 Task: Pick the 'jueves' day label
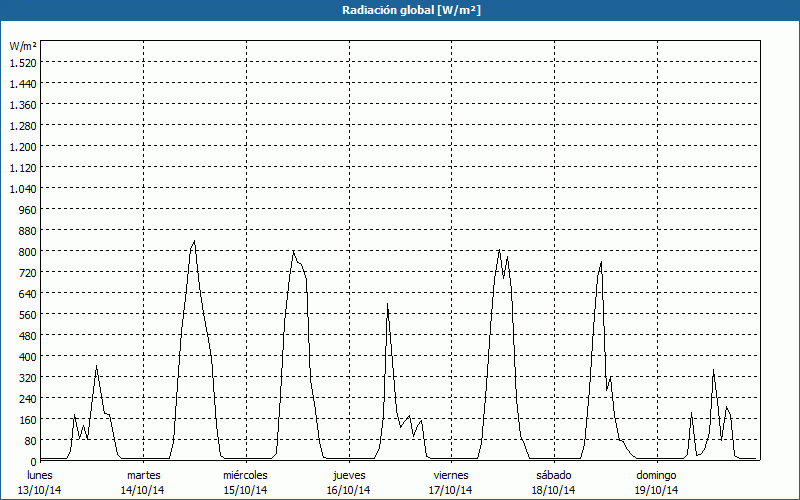tap(348, 475)
